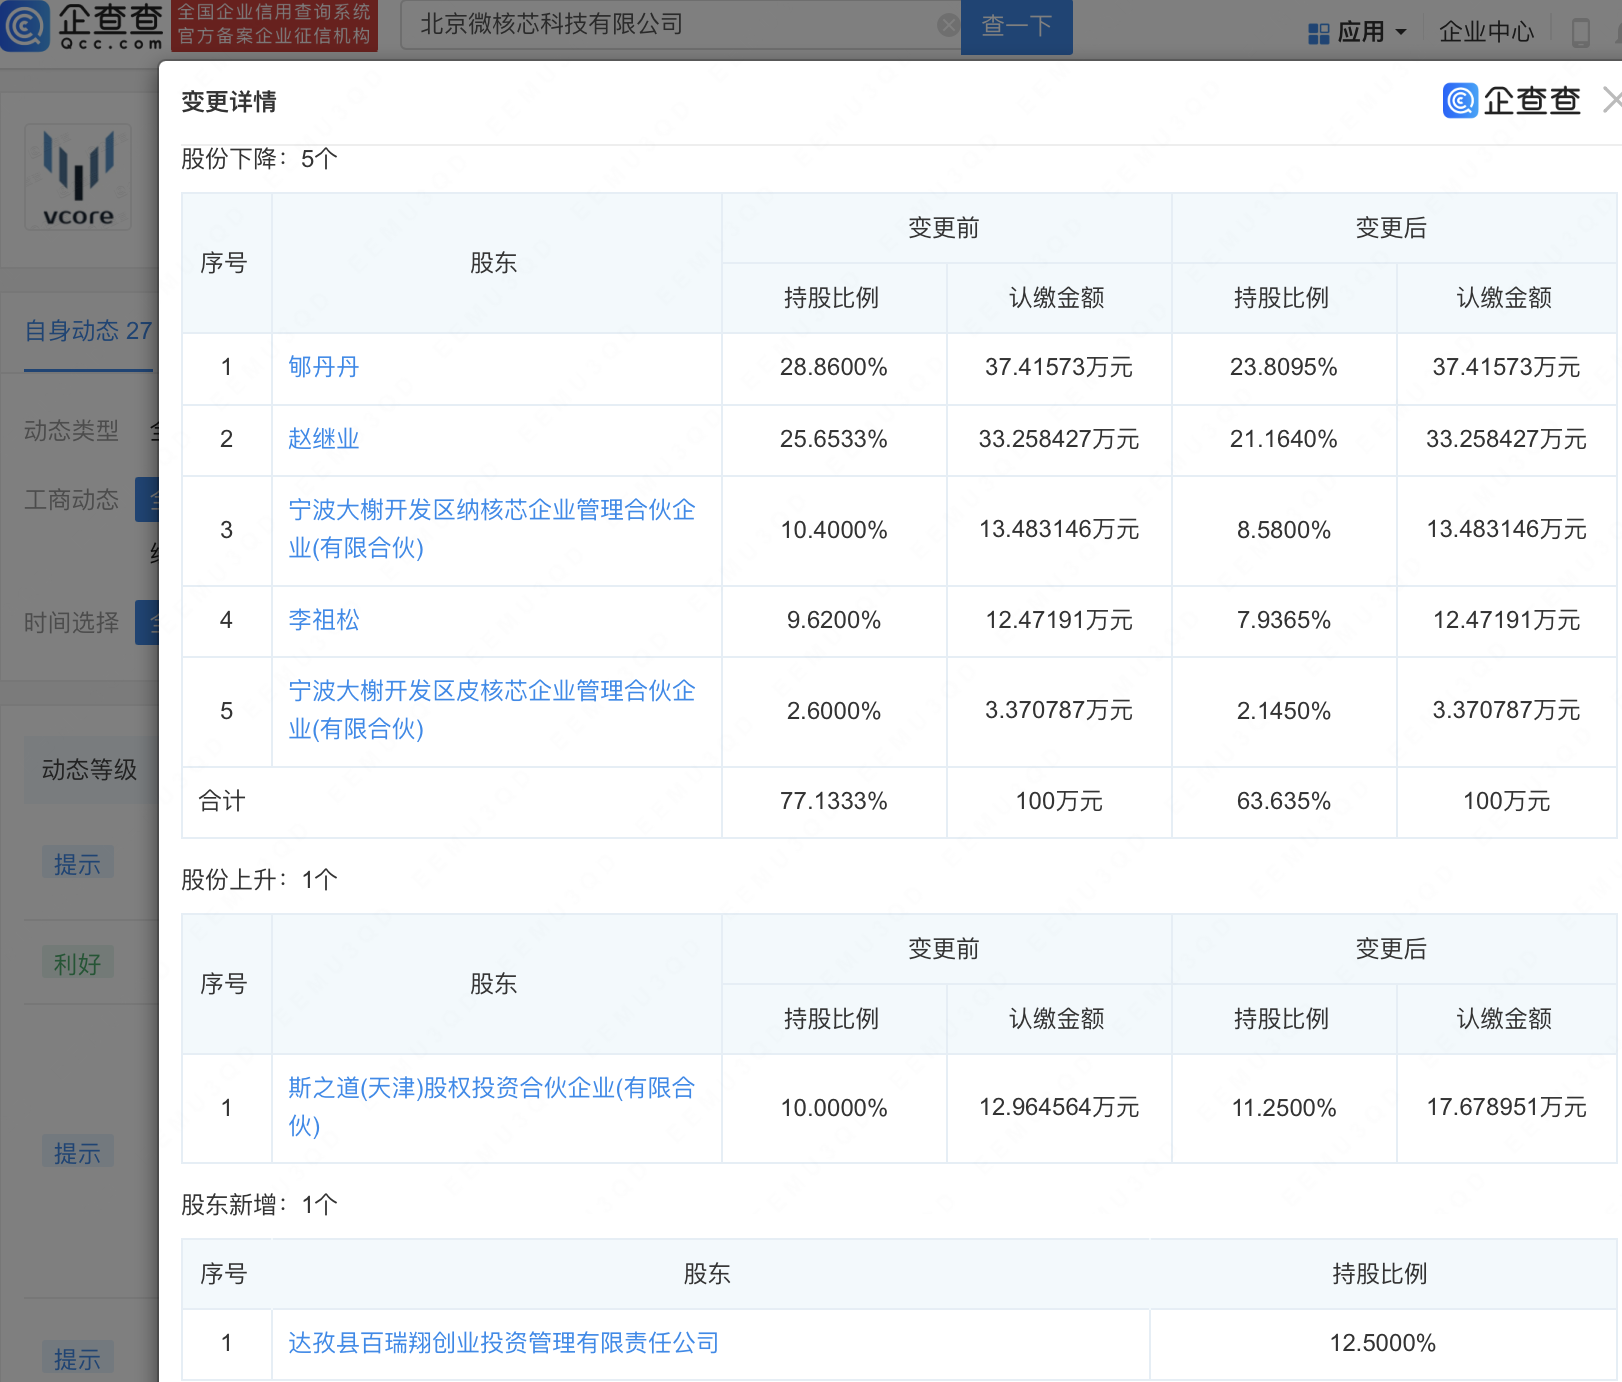1622x1382 pixels.
Task: Select the 23.8095% share ratio cell
Action: [x=1283, y=368]
